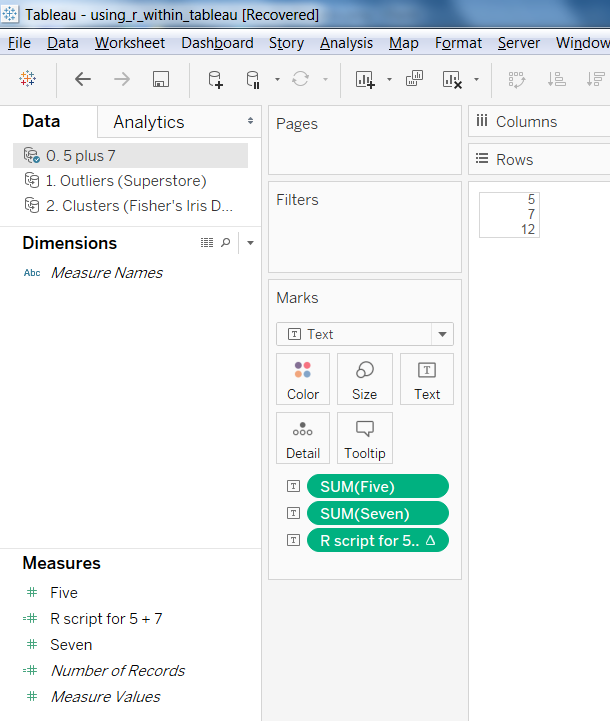Select the Measure Names dimension
Viewport: 610px width, 721px height.
point(107,273)
